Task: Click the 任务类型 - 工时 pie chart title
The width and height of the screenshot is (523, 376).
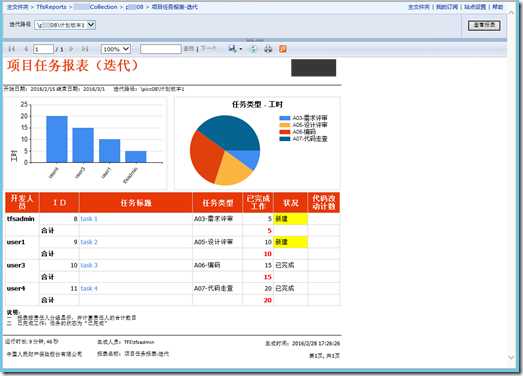Action: click(257, 104)
